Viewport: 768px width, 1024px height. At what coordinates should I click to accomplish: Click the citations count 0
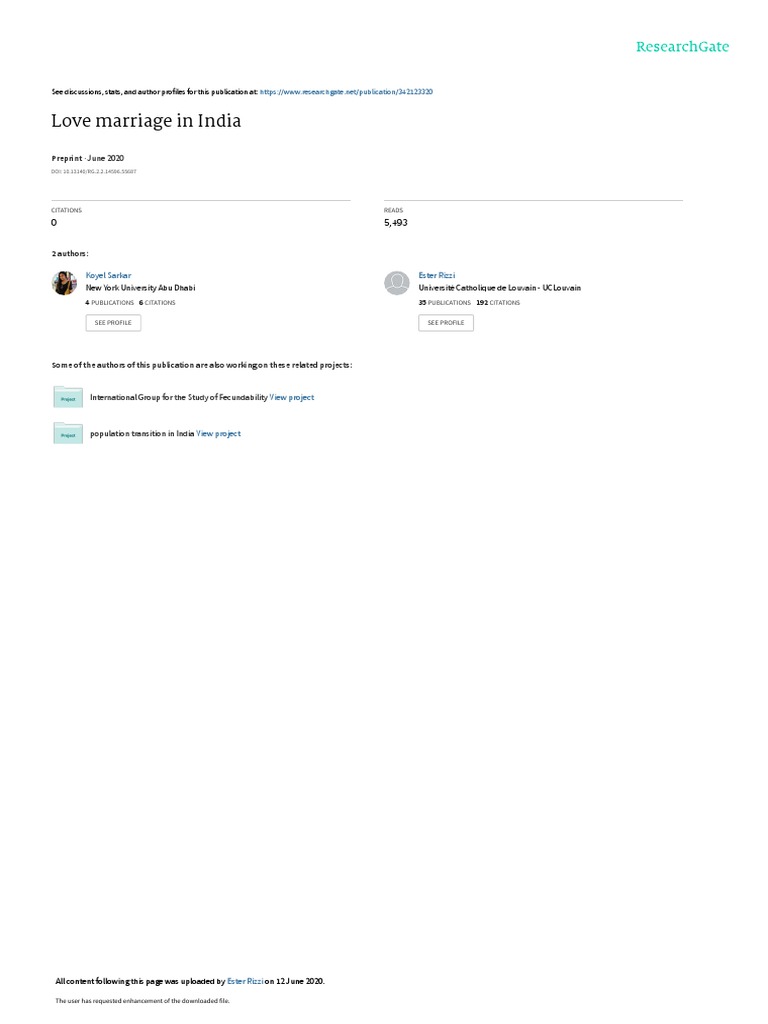(x=54, y=223)
